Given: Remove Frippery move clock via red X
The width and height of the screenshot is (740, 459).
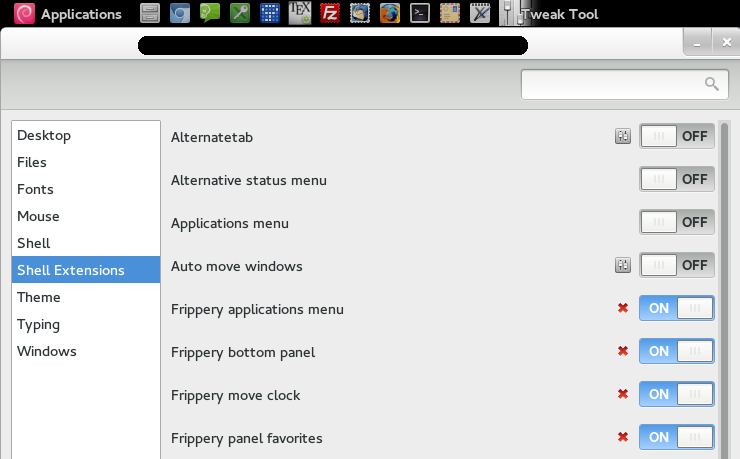Looking at the screenshot, I should pyautogui.click(x=623, y=394).
